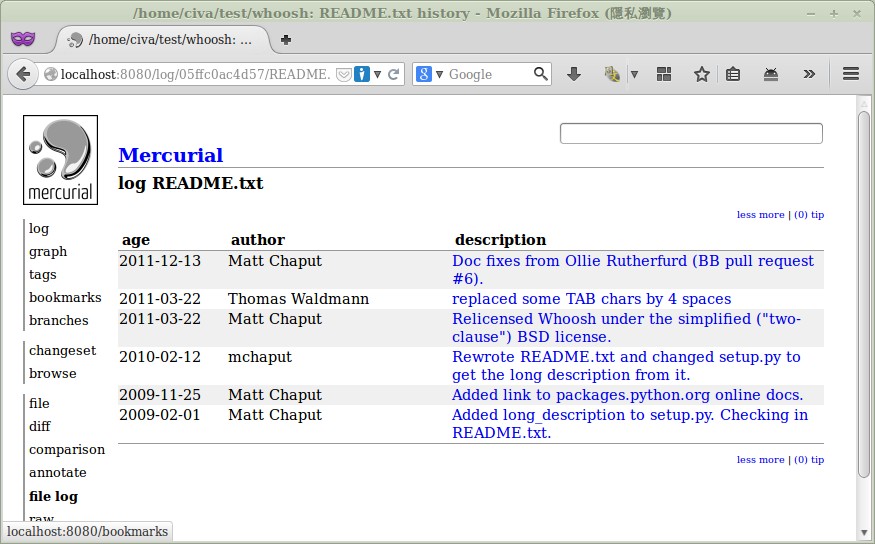The width and height of the screenshot is (875, 544).
Task: Open 'Relicensed Whoosh under the simplified' changeset
Action: (x=626, y=328)
